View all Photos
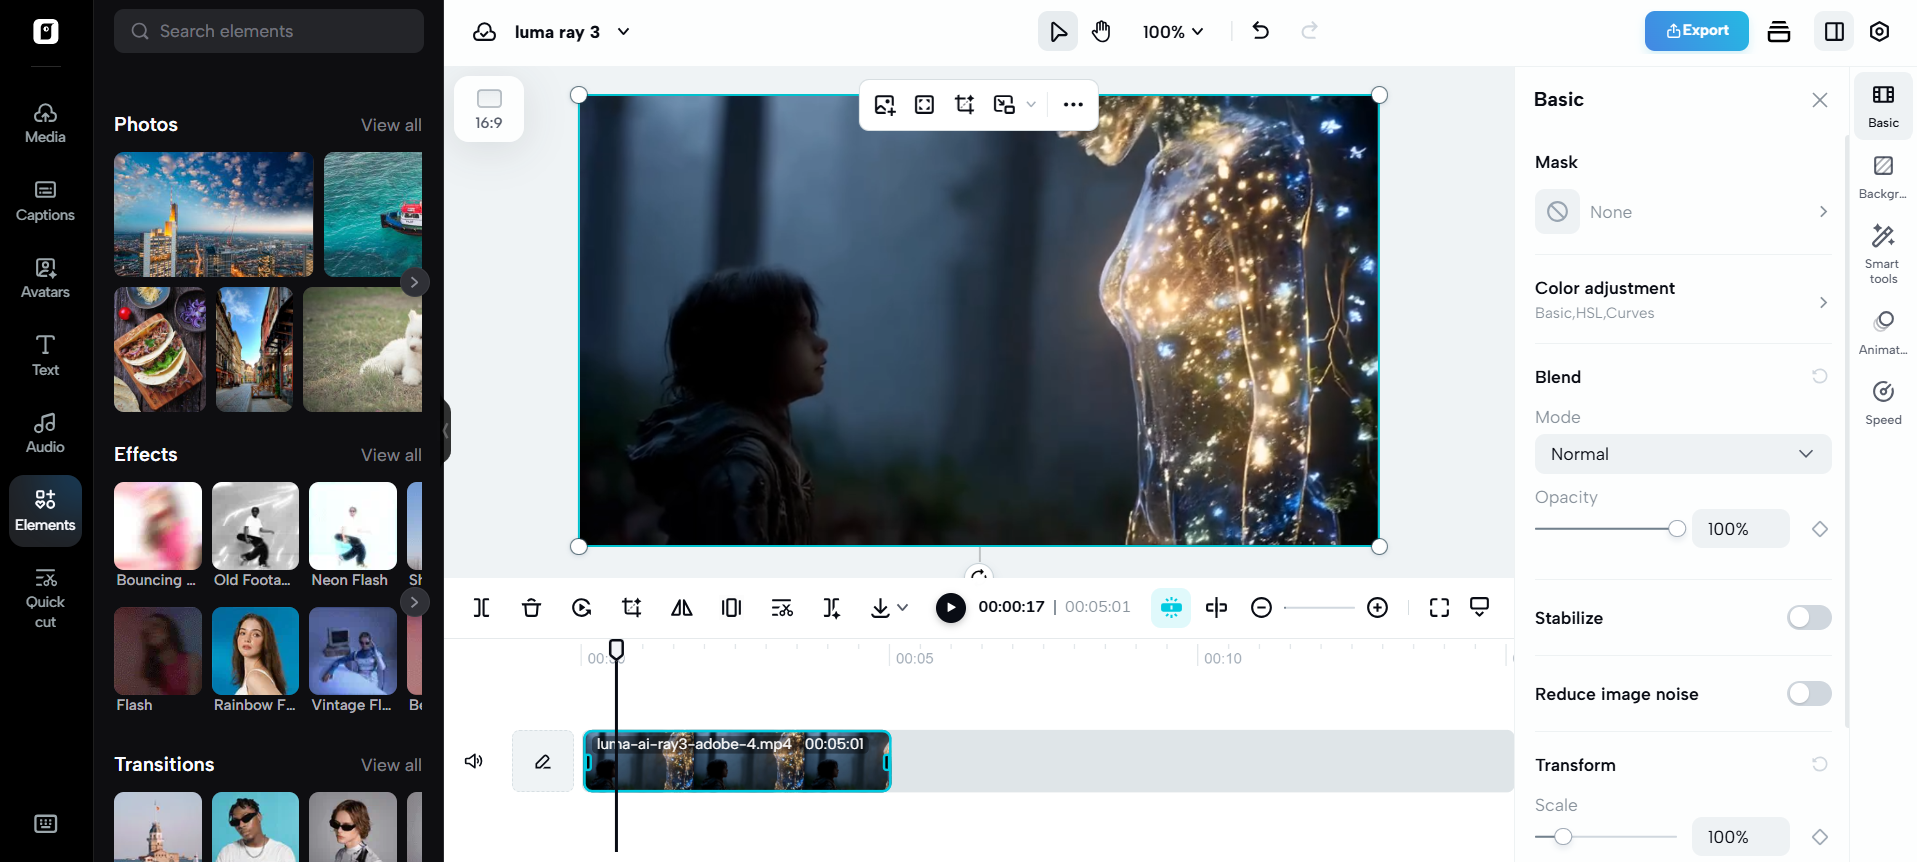 391,125
